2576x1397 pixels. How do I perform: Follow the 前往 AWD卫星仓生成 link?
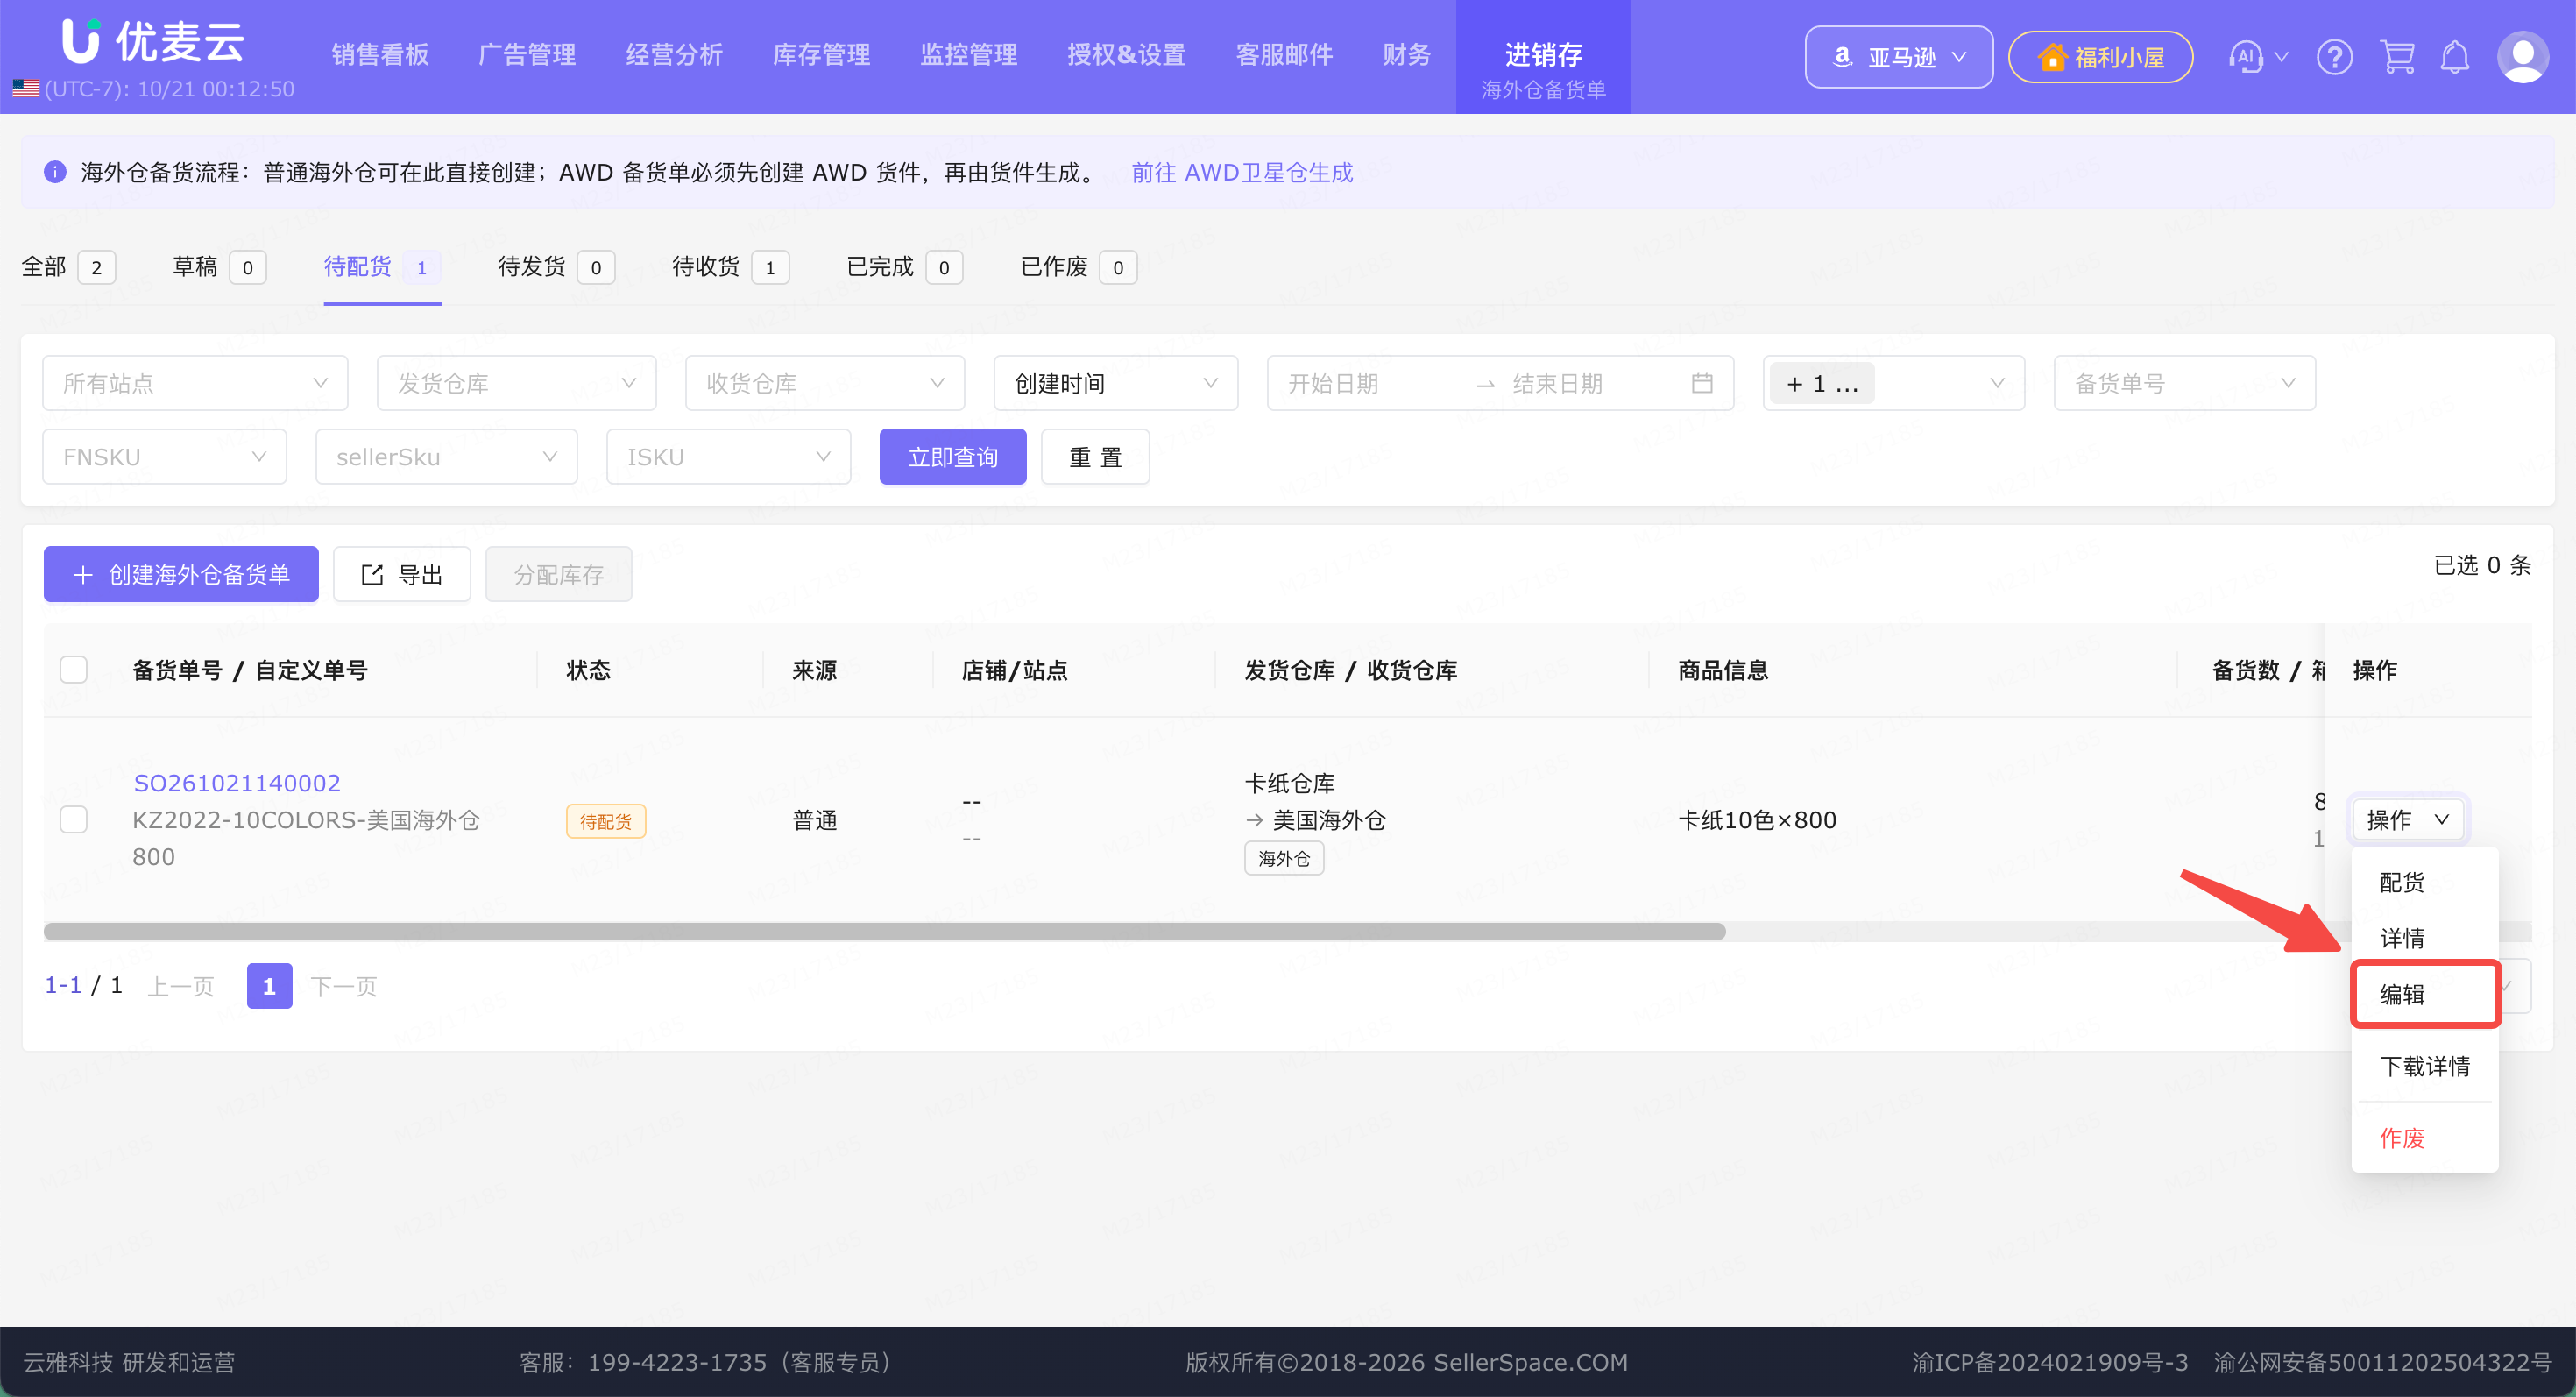pyautogui.click(x=1242, y=172)
